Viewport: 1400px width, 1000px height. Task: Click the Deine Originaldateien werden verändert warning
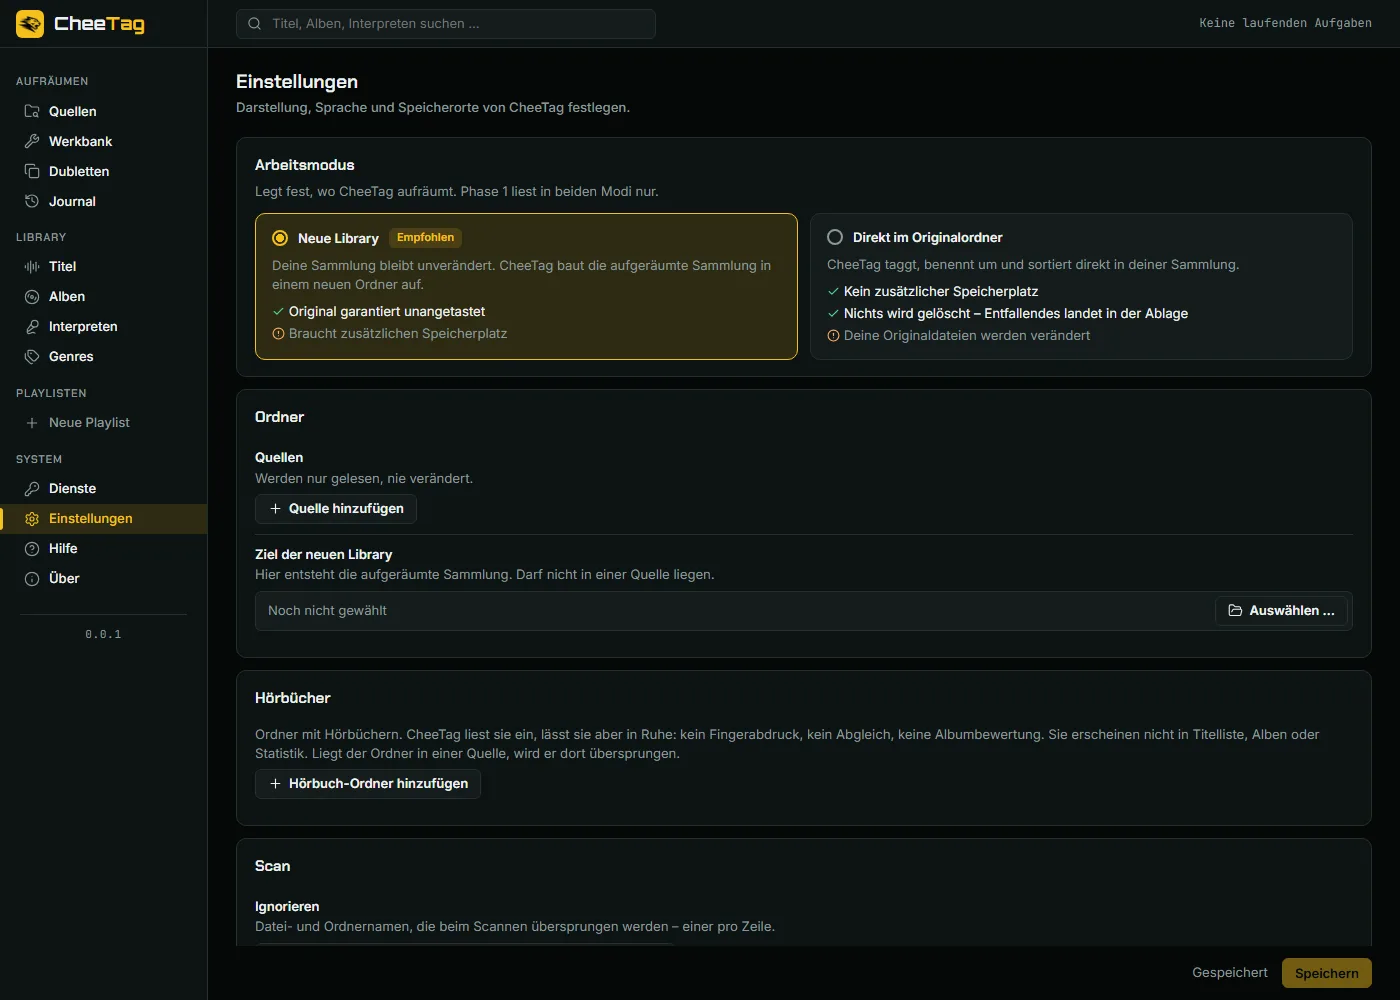(x=959, y=336)
